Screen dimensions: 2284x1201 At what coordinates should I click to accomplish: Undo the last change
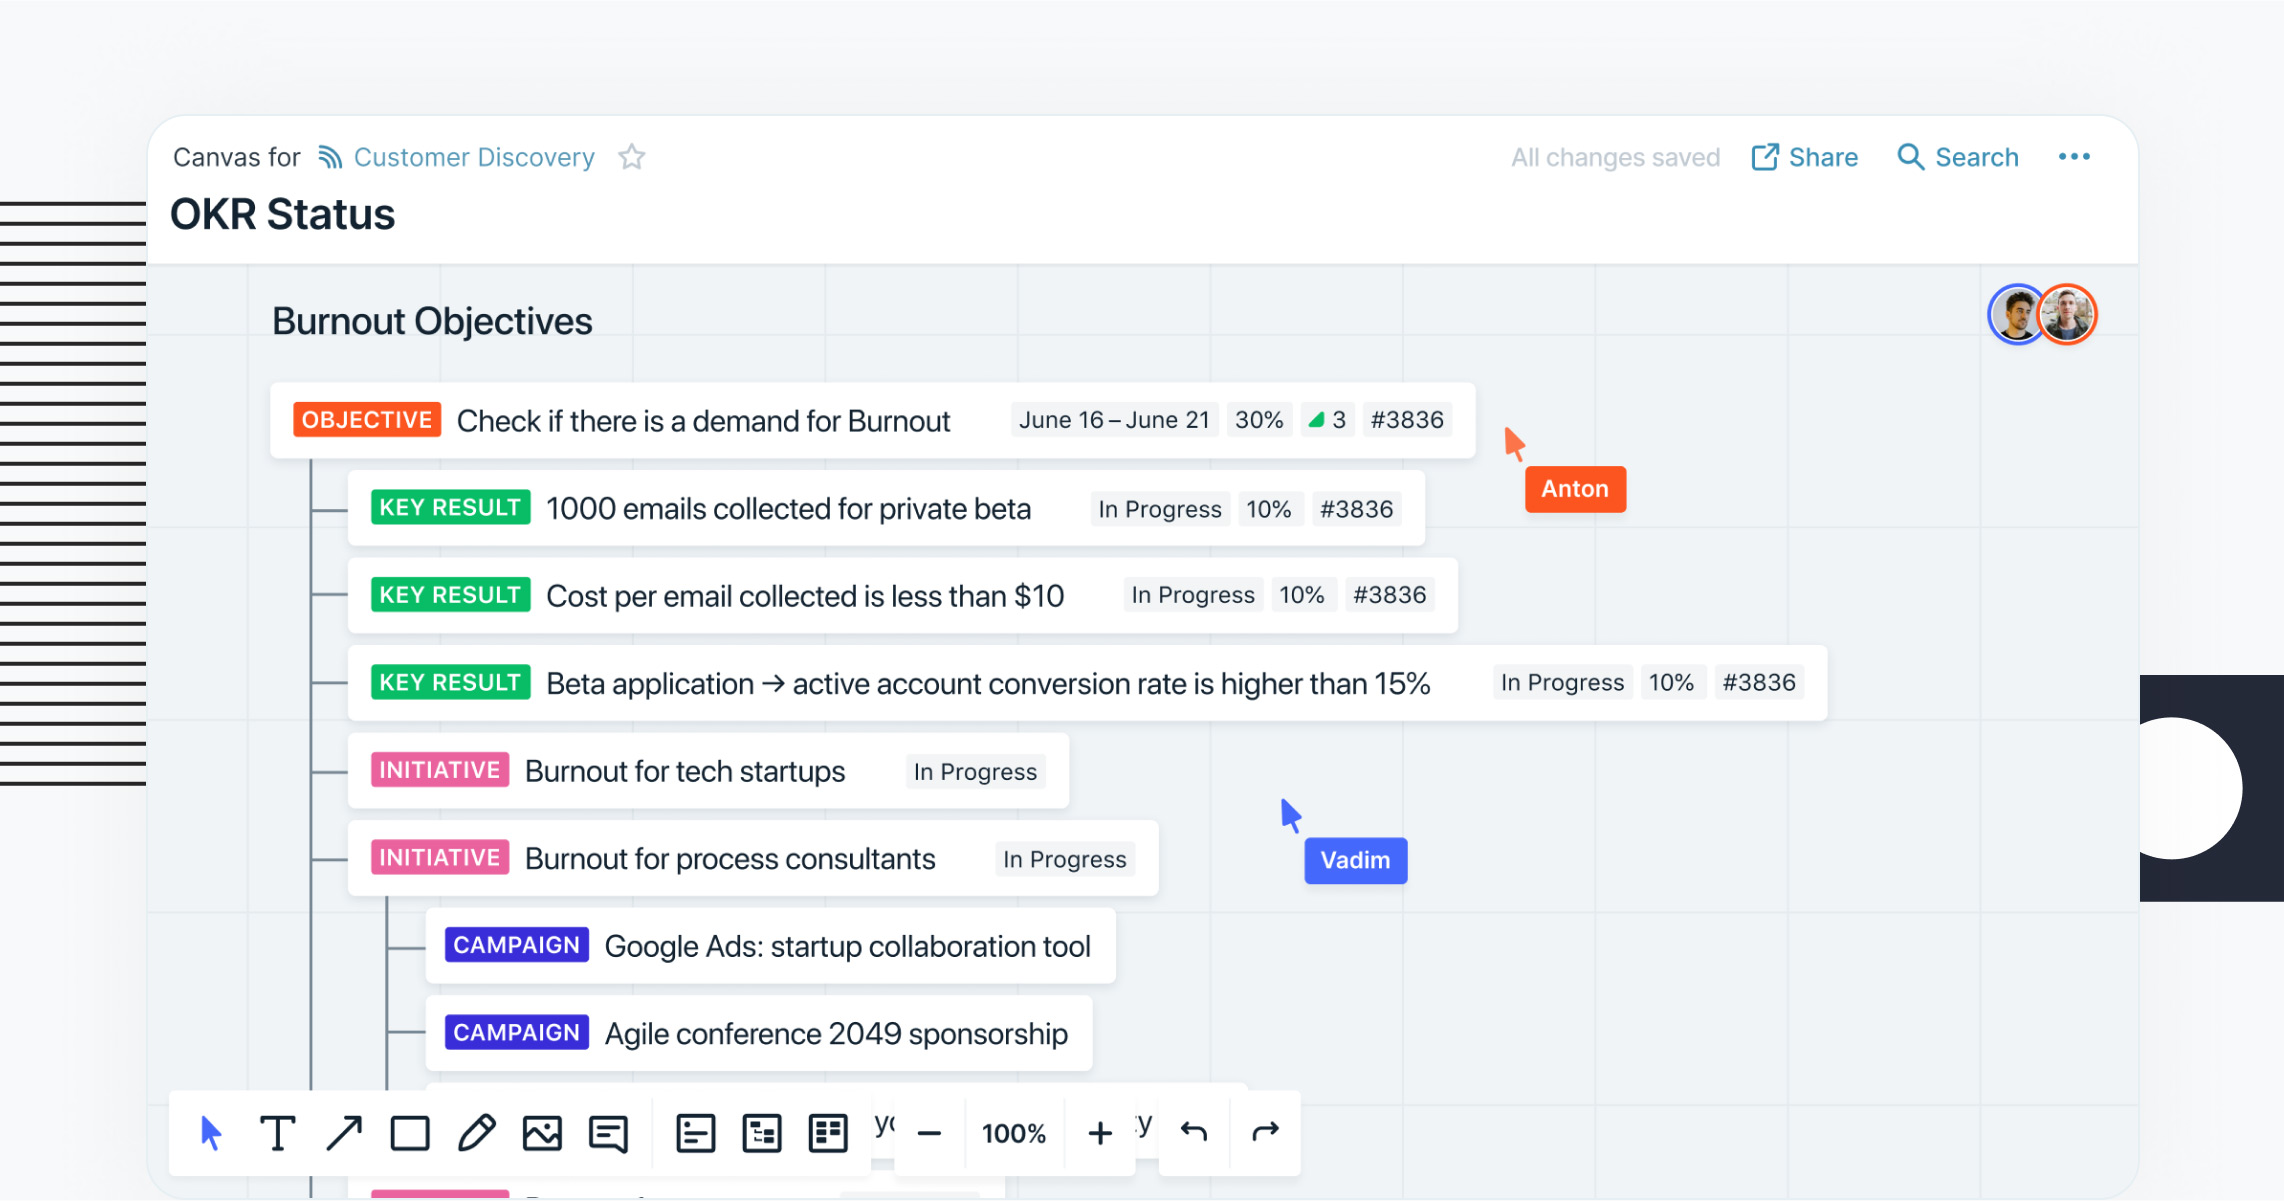click(x=1194, y=1132)
